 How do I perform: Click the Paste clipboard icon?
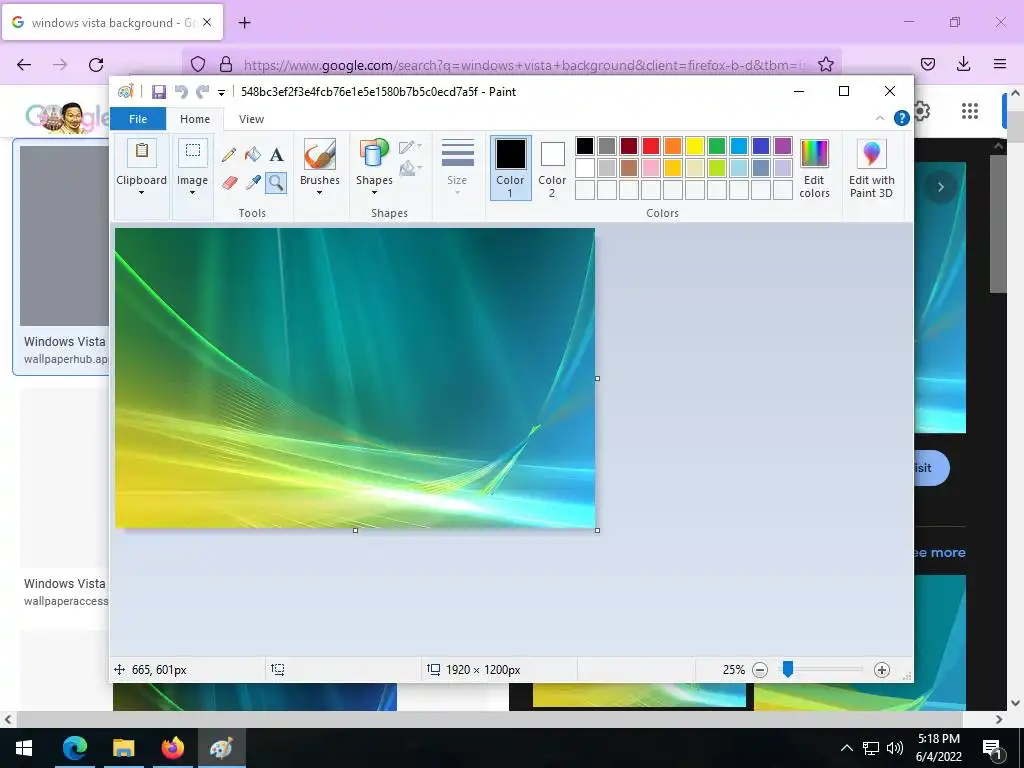[142, 153]
